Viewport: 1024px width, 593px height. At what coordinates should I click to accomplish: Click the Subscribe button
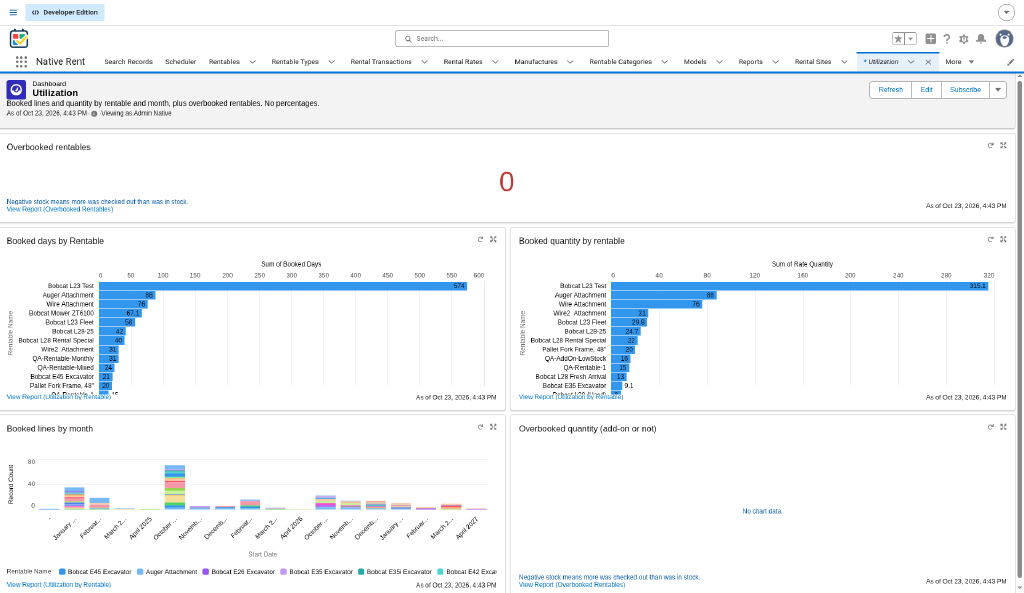pyautogui.click(x=965, y=90)
